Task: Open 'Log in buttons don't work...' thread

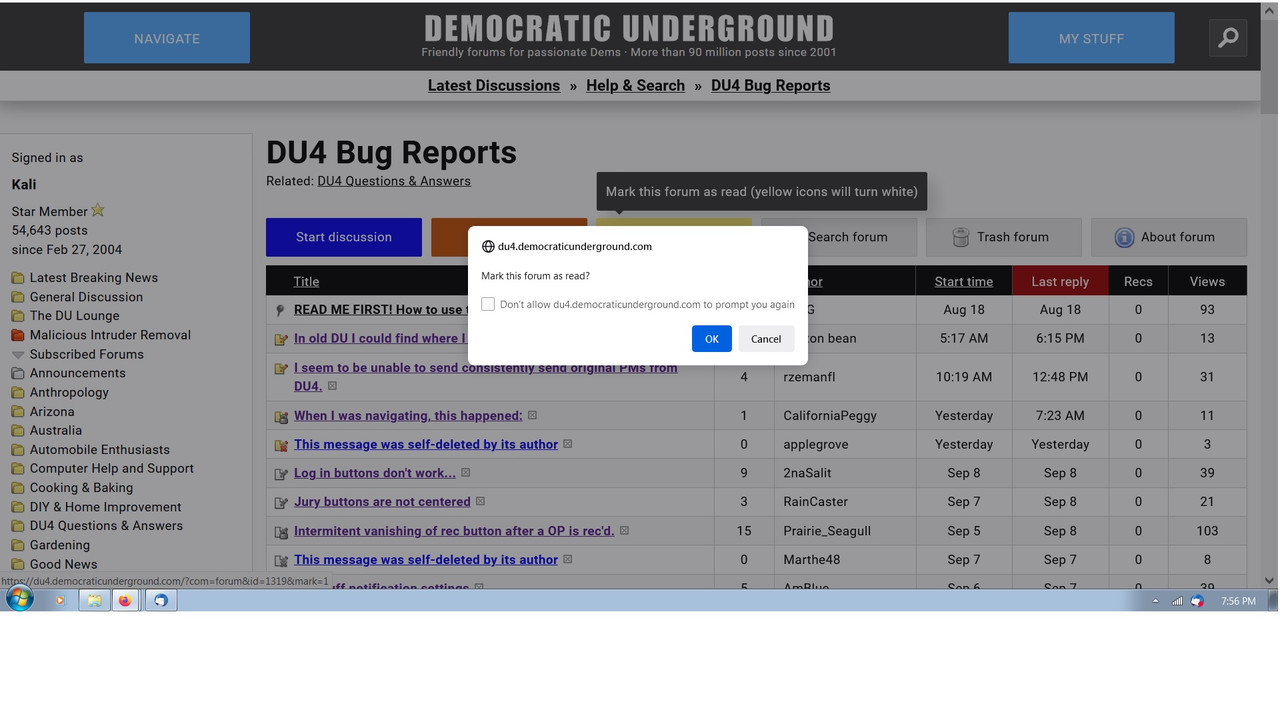Action: pyautogui.click(x=375, y=473)
